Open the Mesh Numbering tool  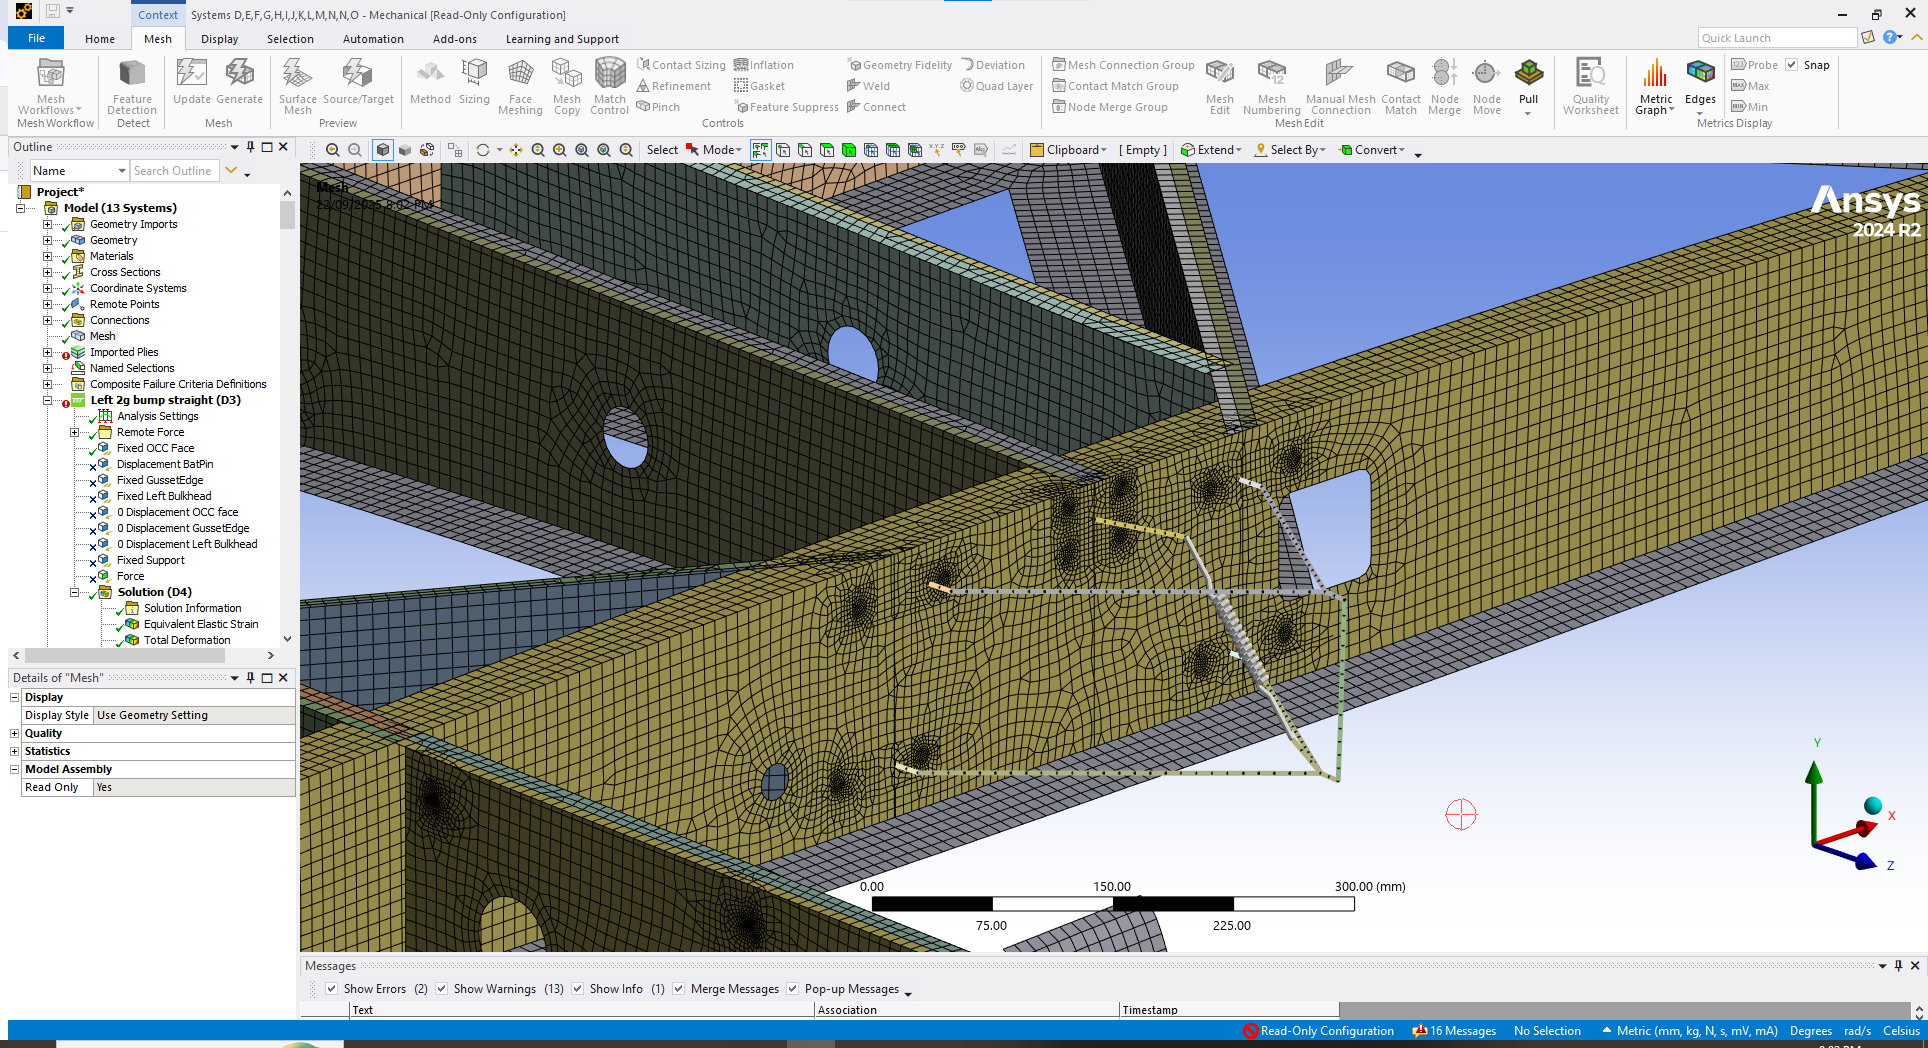[x=1271, y=86]
